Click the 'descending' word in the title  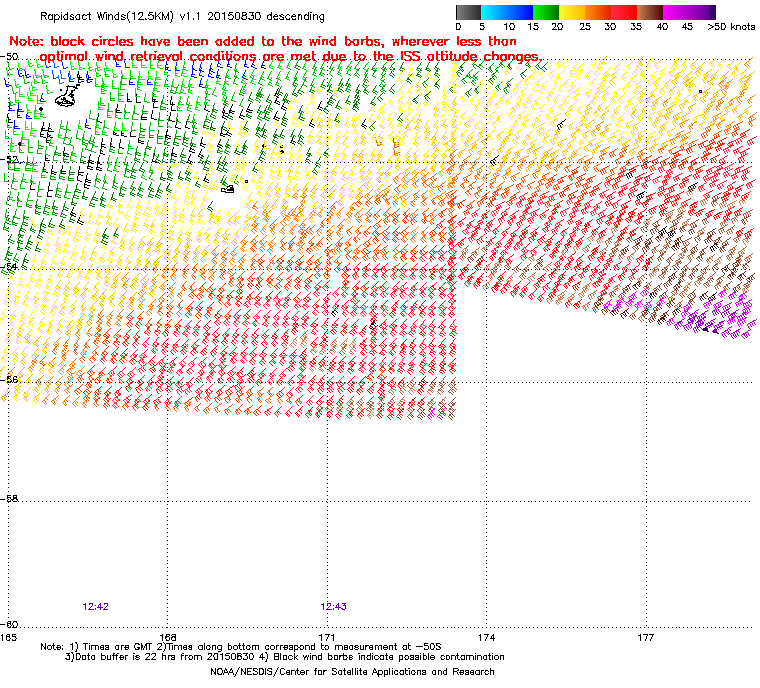295,16
